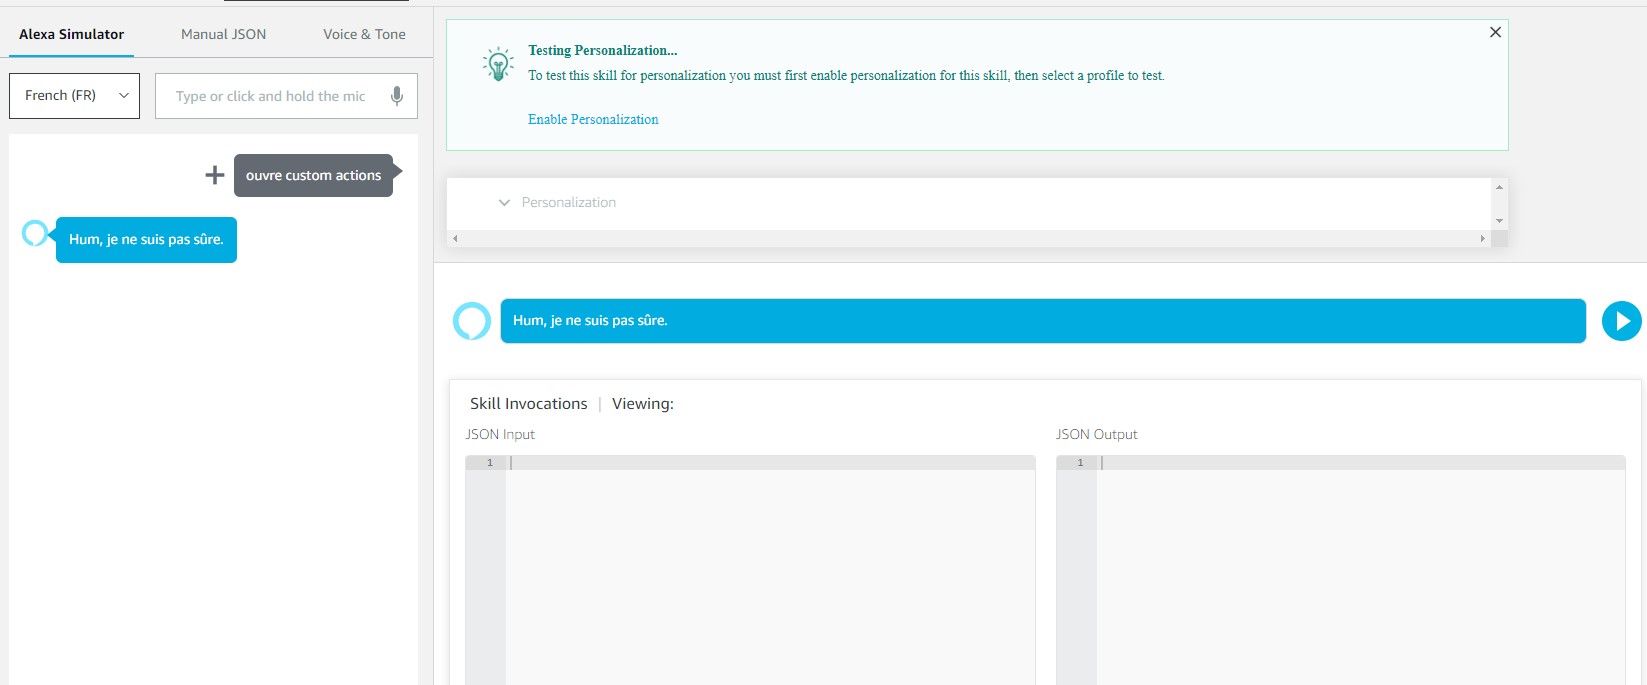Click the lightbulb icon in the personalization notice
This screenshot has width=1647, height=685.
point(498,64)
